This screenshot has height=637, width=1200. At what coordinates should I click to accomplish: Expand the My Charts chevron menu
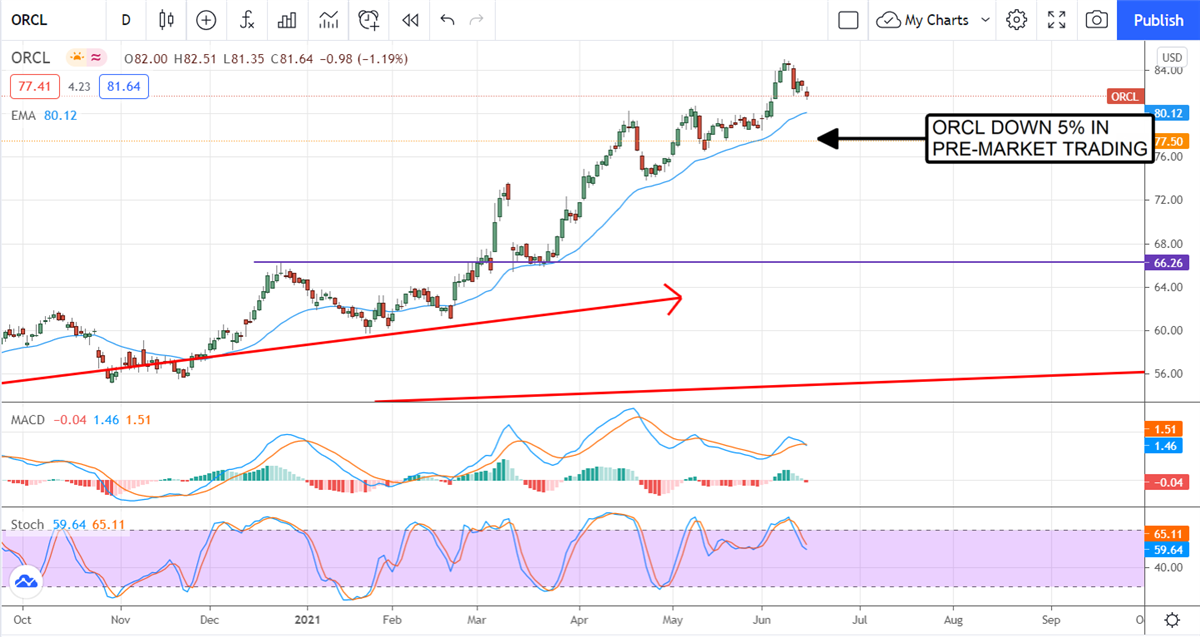[x=985, y=19]
